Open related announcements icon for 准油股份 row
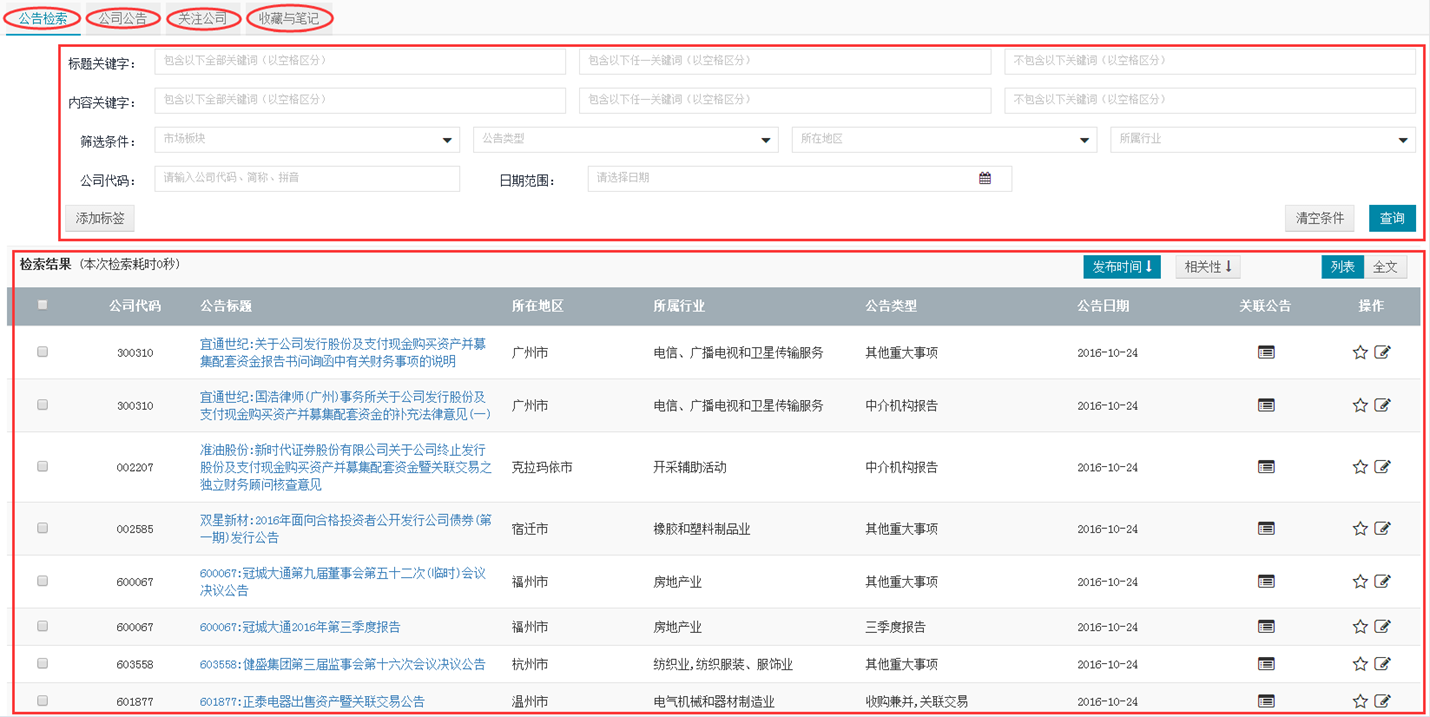The height and width of the screenshot is (717, 1430). coord(1266,467)
